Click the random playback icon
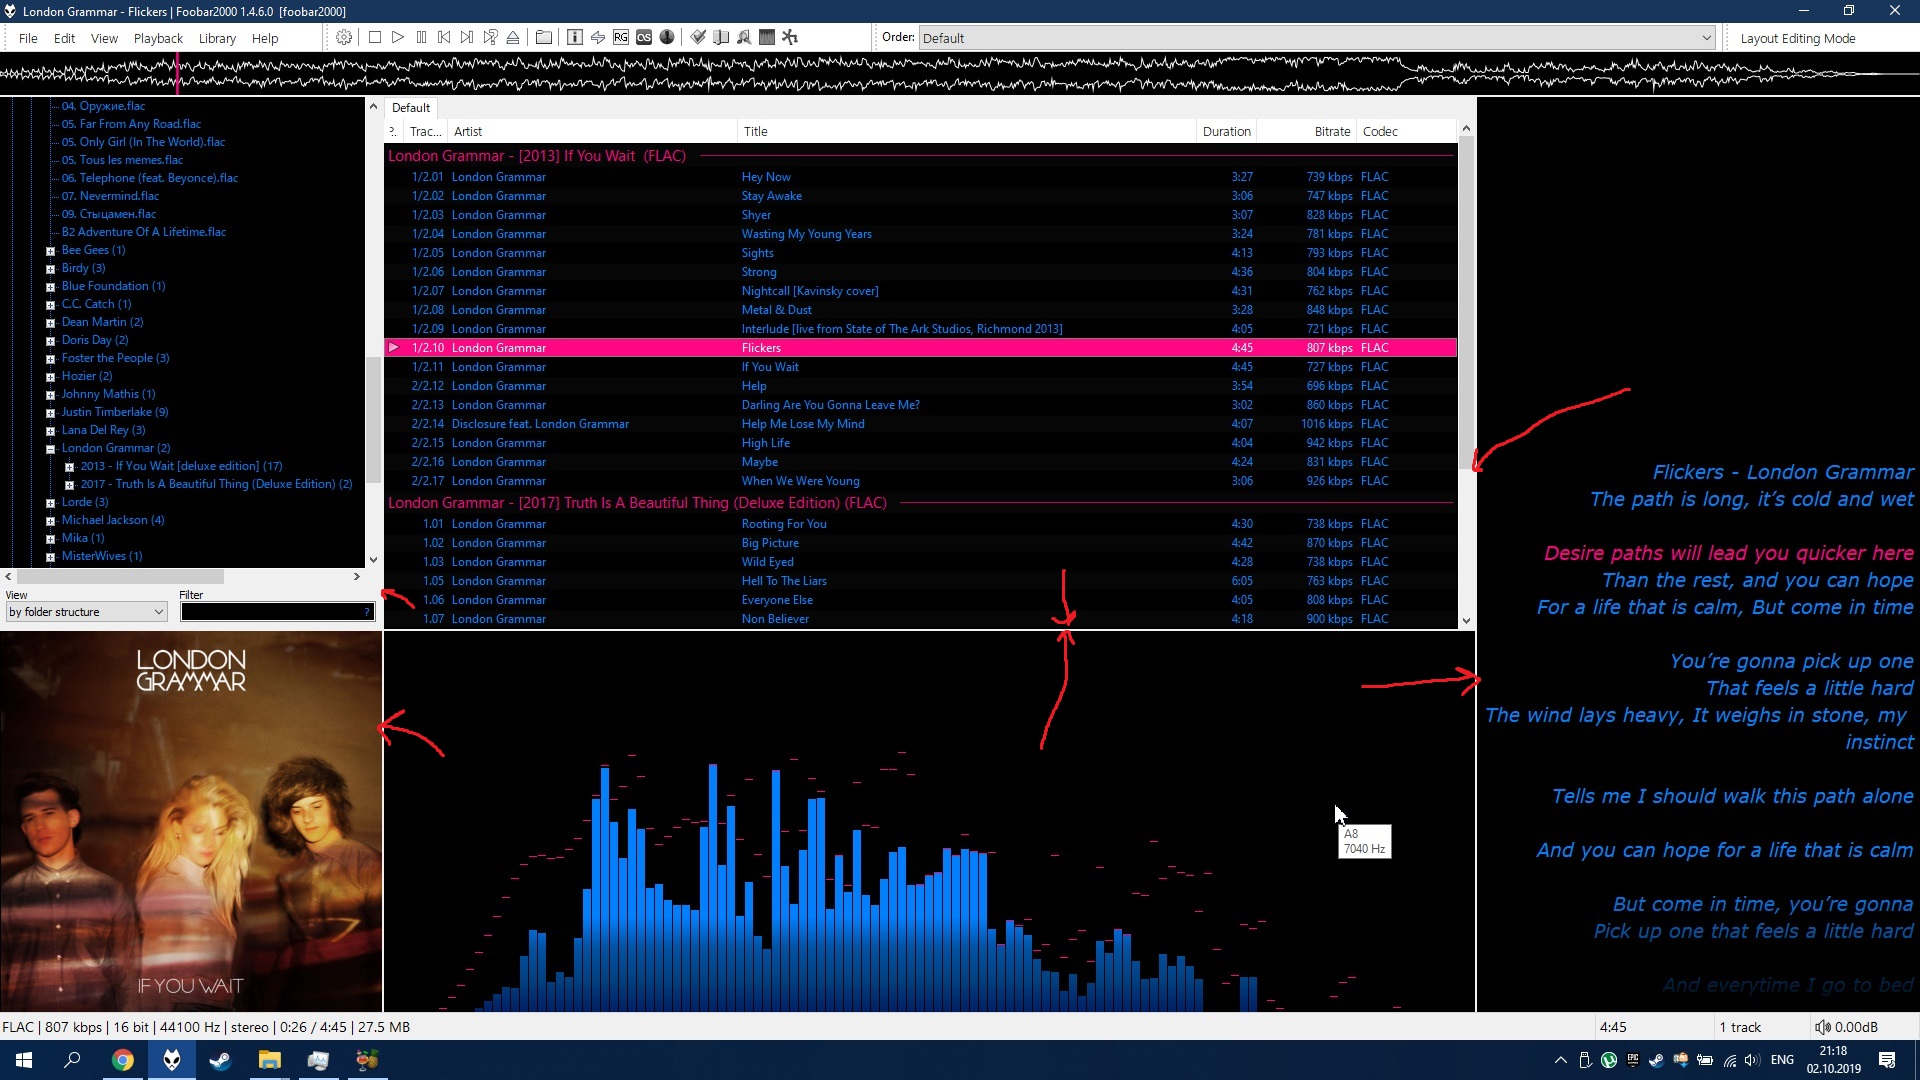 (x=490, y=38)
